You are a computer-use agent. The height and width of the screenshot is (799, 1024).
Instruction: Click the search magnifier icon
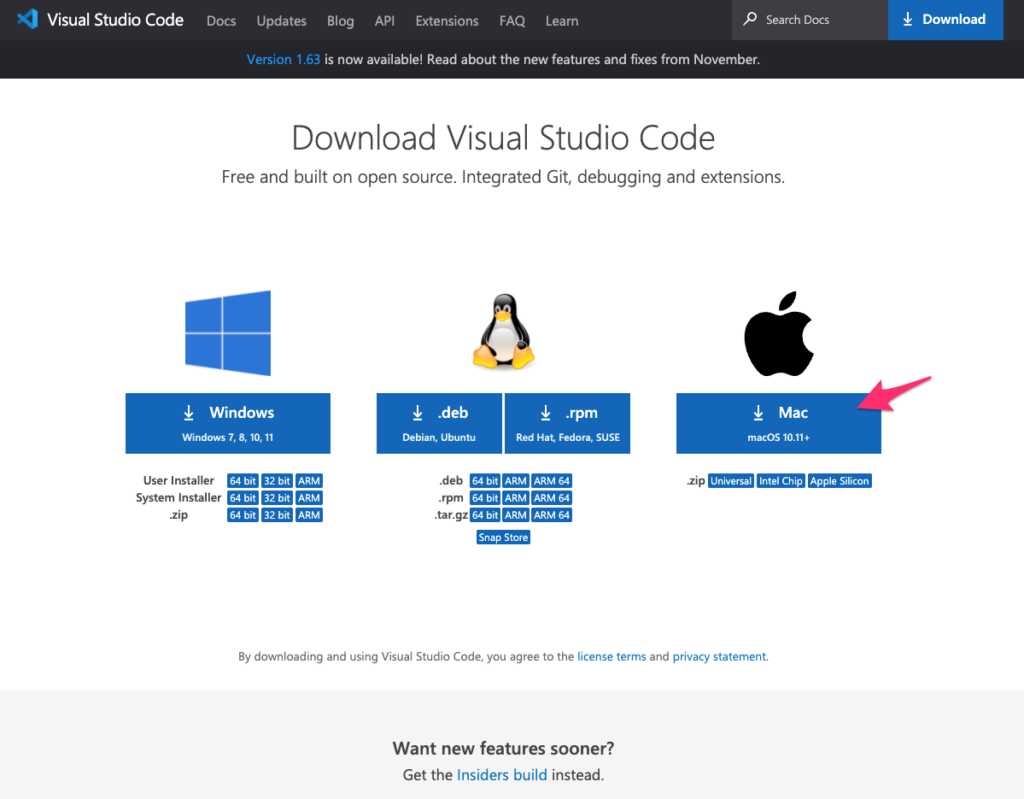(x=750, y=19)
